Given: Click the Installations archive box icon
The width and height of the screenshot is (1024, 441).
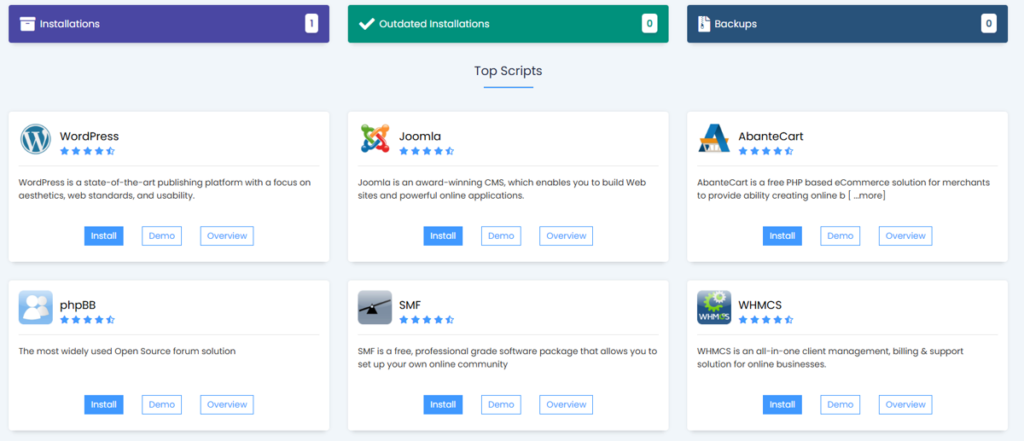Looking at the screenshot, I should [x=27, y=24].
